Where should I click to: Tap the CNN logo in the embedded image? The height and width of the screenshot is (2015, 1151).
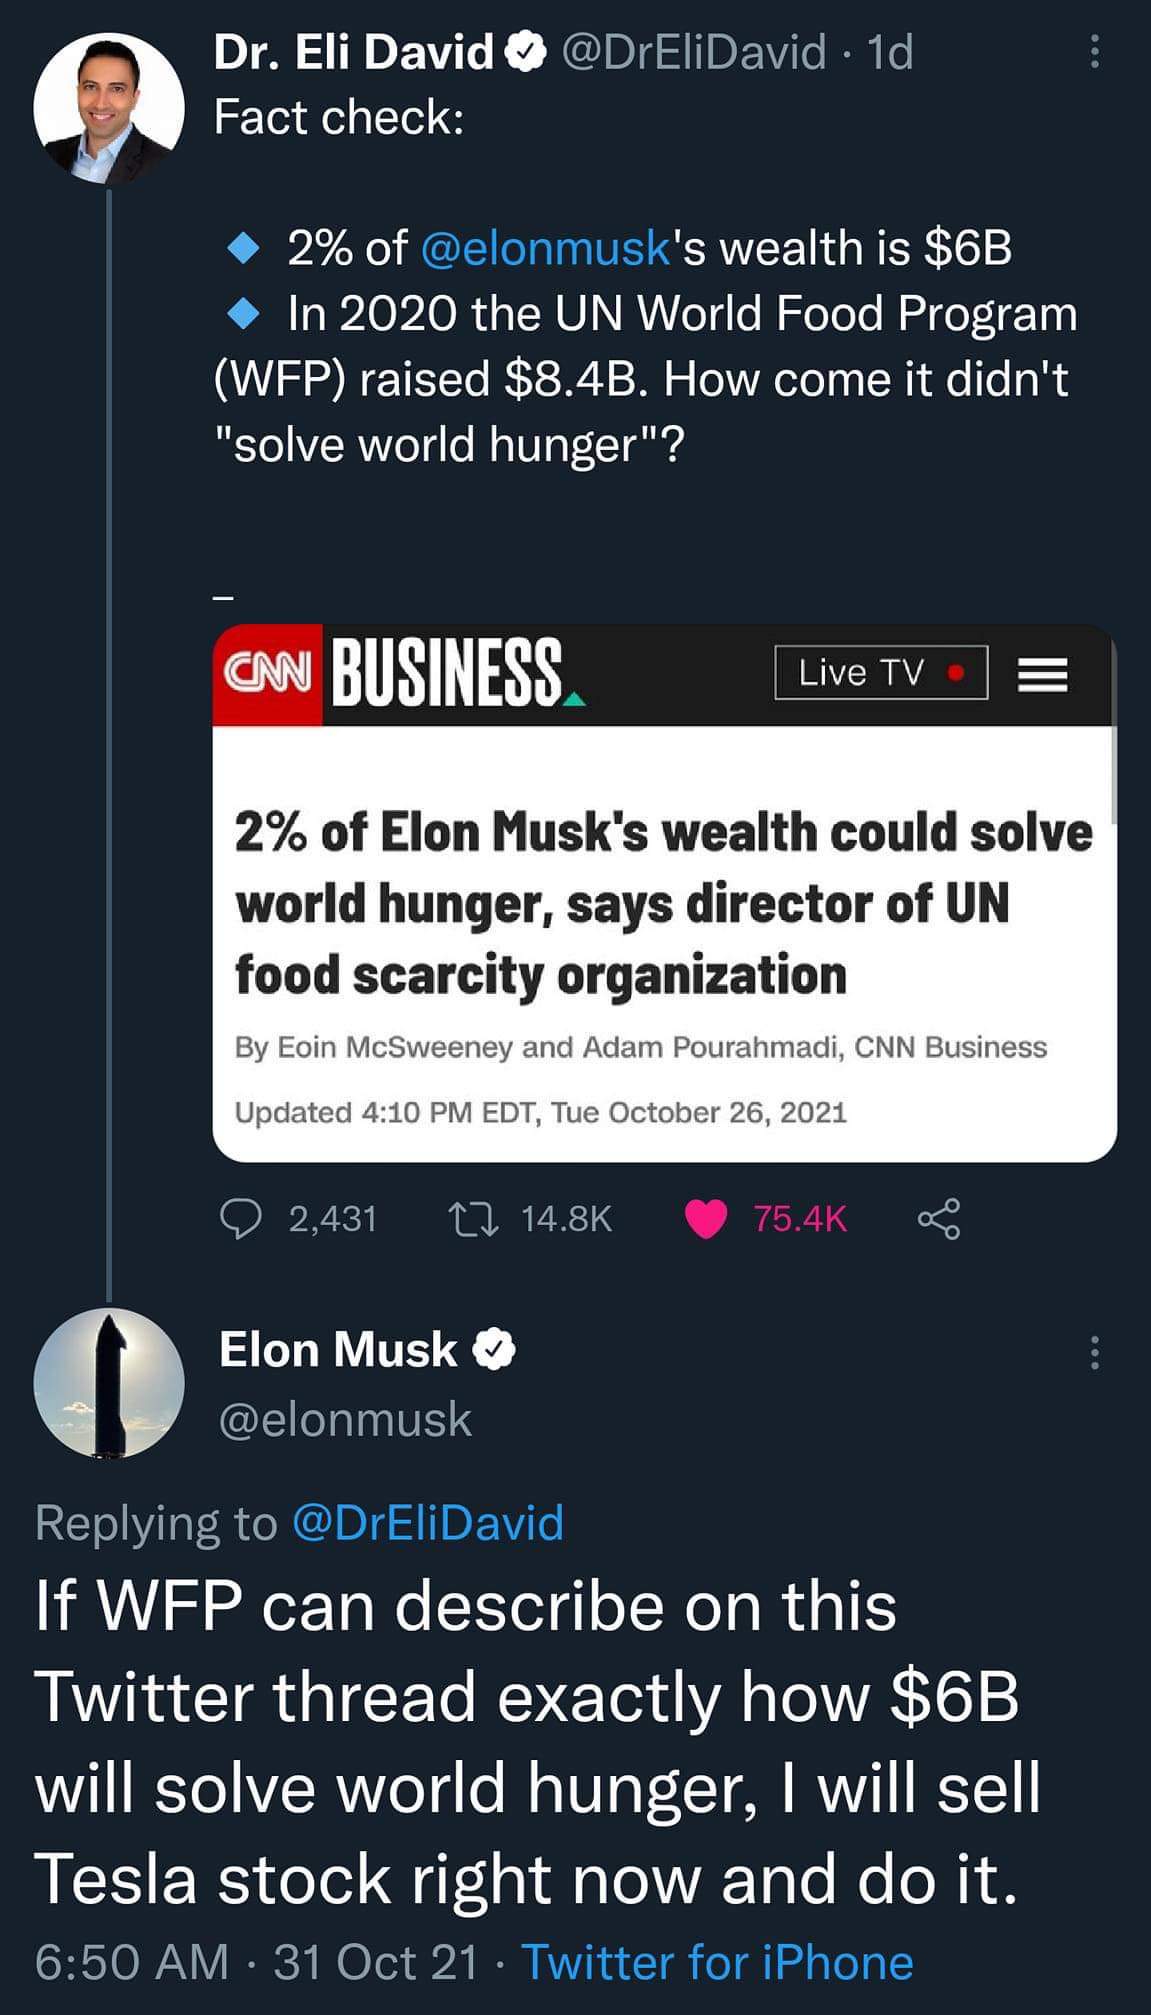point(267,673)
